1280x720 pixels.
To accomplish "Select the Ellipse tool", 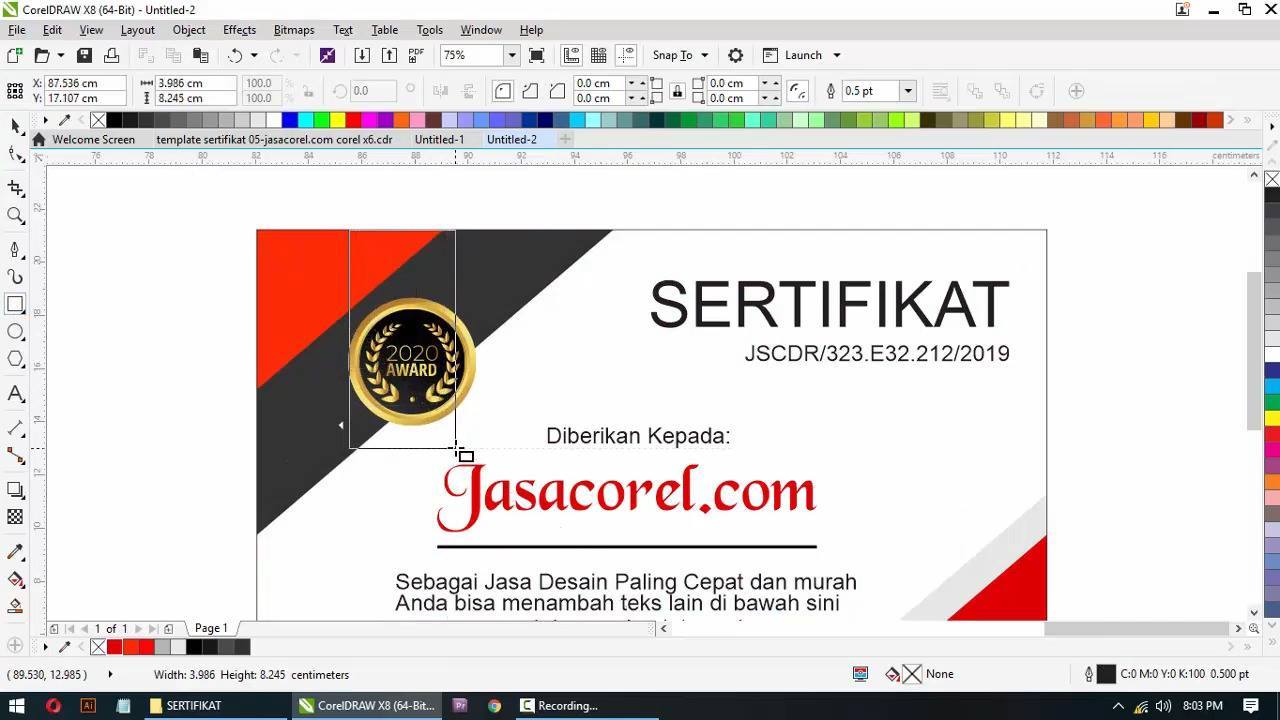I will [15, 332].
